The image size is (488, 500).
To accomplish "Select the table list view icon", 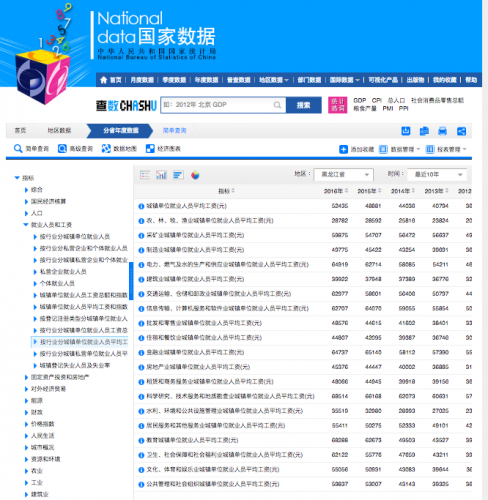I will (x=145, y=175).
